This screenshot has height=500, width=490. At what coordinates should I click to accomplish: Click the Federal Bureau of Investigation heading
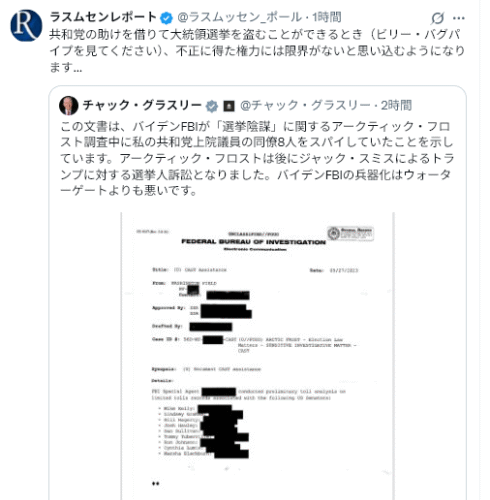point(253,242)
